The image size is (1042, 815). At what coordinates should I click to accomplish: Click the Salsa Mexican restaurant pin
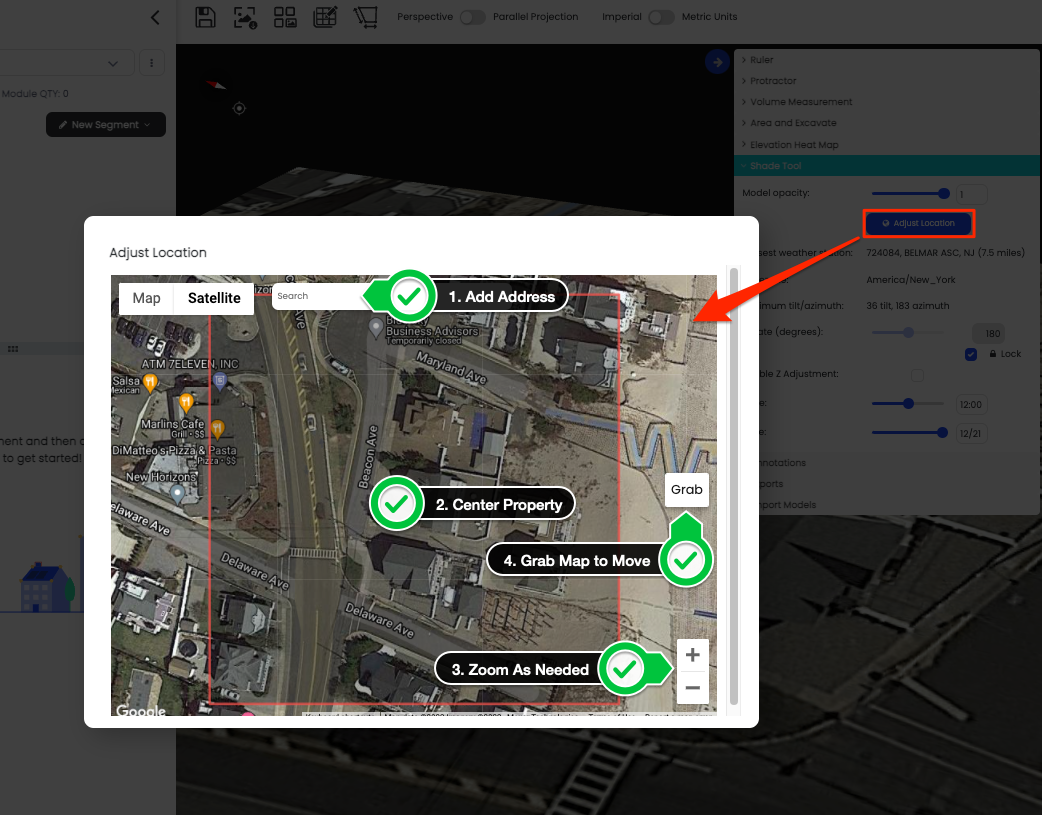click(x=151, y=382)
